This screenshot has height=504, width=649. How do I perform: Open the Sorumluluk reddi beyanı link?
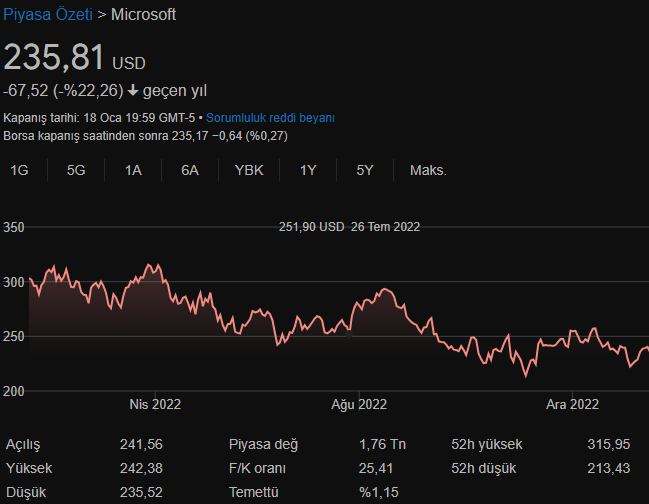coord(270,118)
